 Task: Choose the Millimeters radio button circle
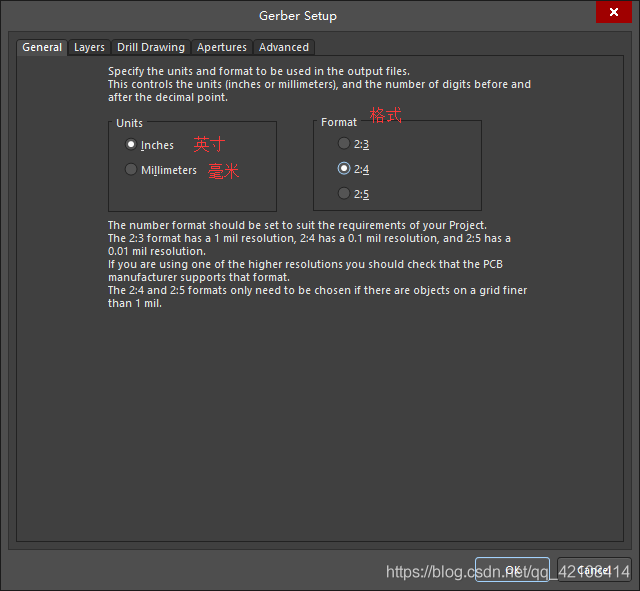(131, 169)
